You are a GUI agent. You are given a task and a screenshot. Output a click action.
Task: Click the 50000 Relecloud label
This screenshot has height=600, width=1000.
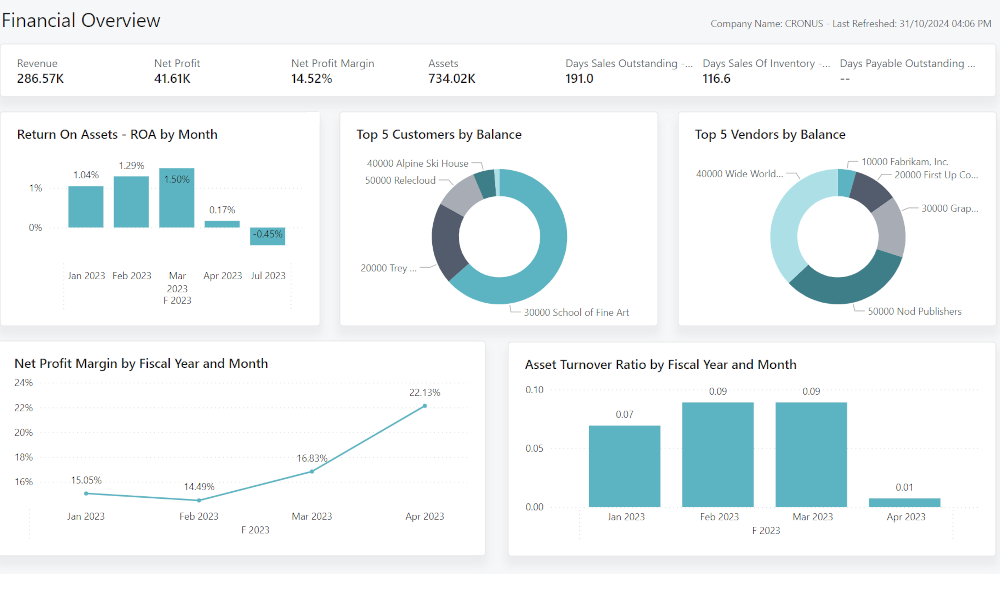point(400,180)
